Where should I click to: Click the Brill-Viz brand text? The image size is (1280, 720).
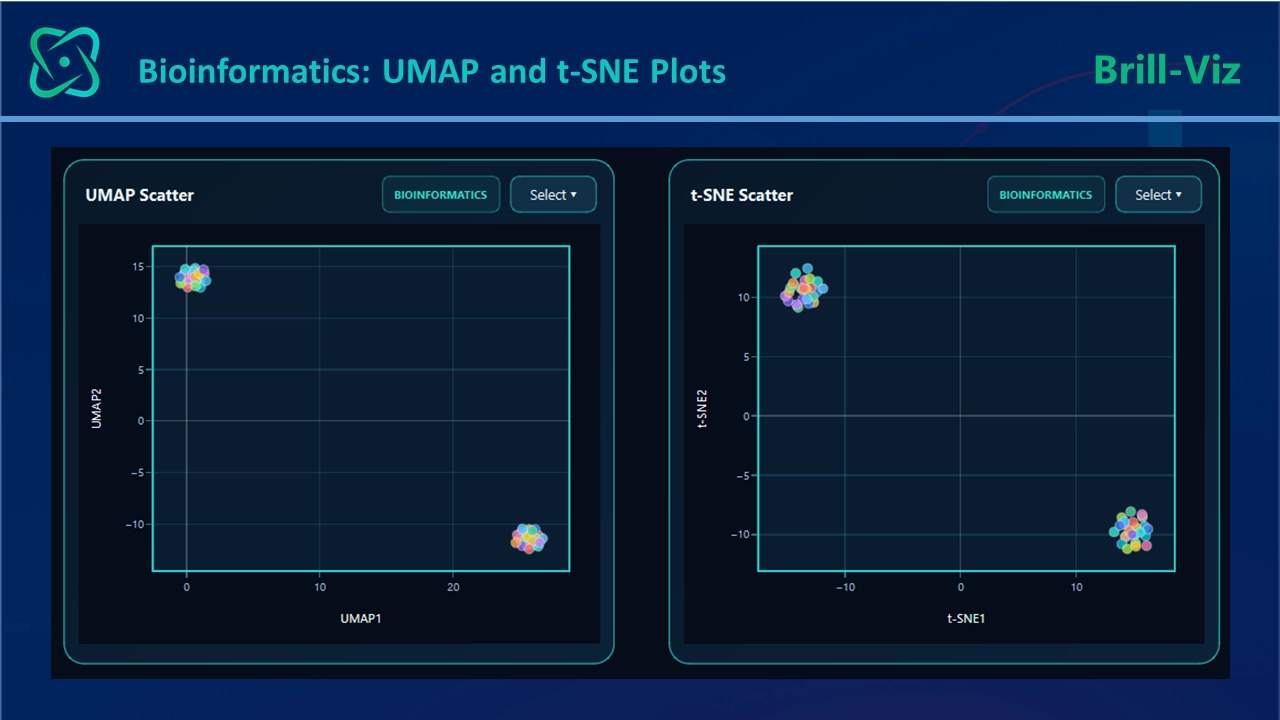click(x=1166, y=70)
